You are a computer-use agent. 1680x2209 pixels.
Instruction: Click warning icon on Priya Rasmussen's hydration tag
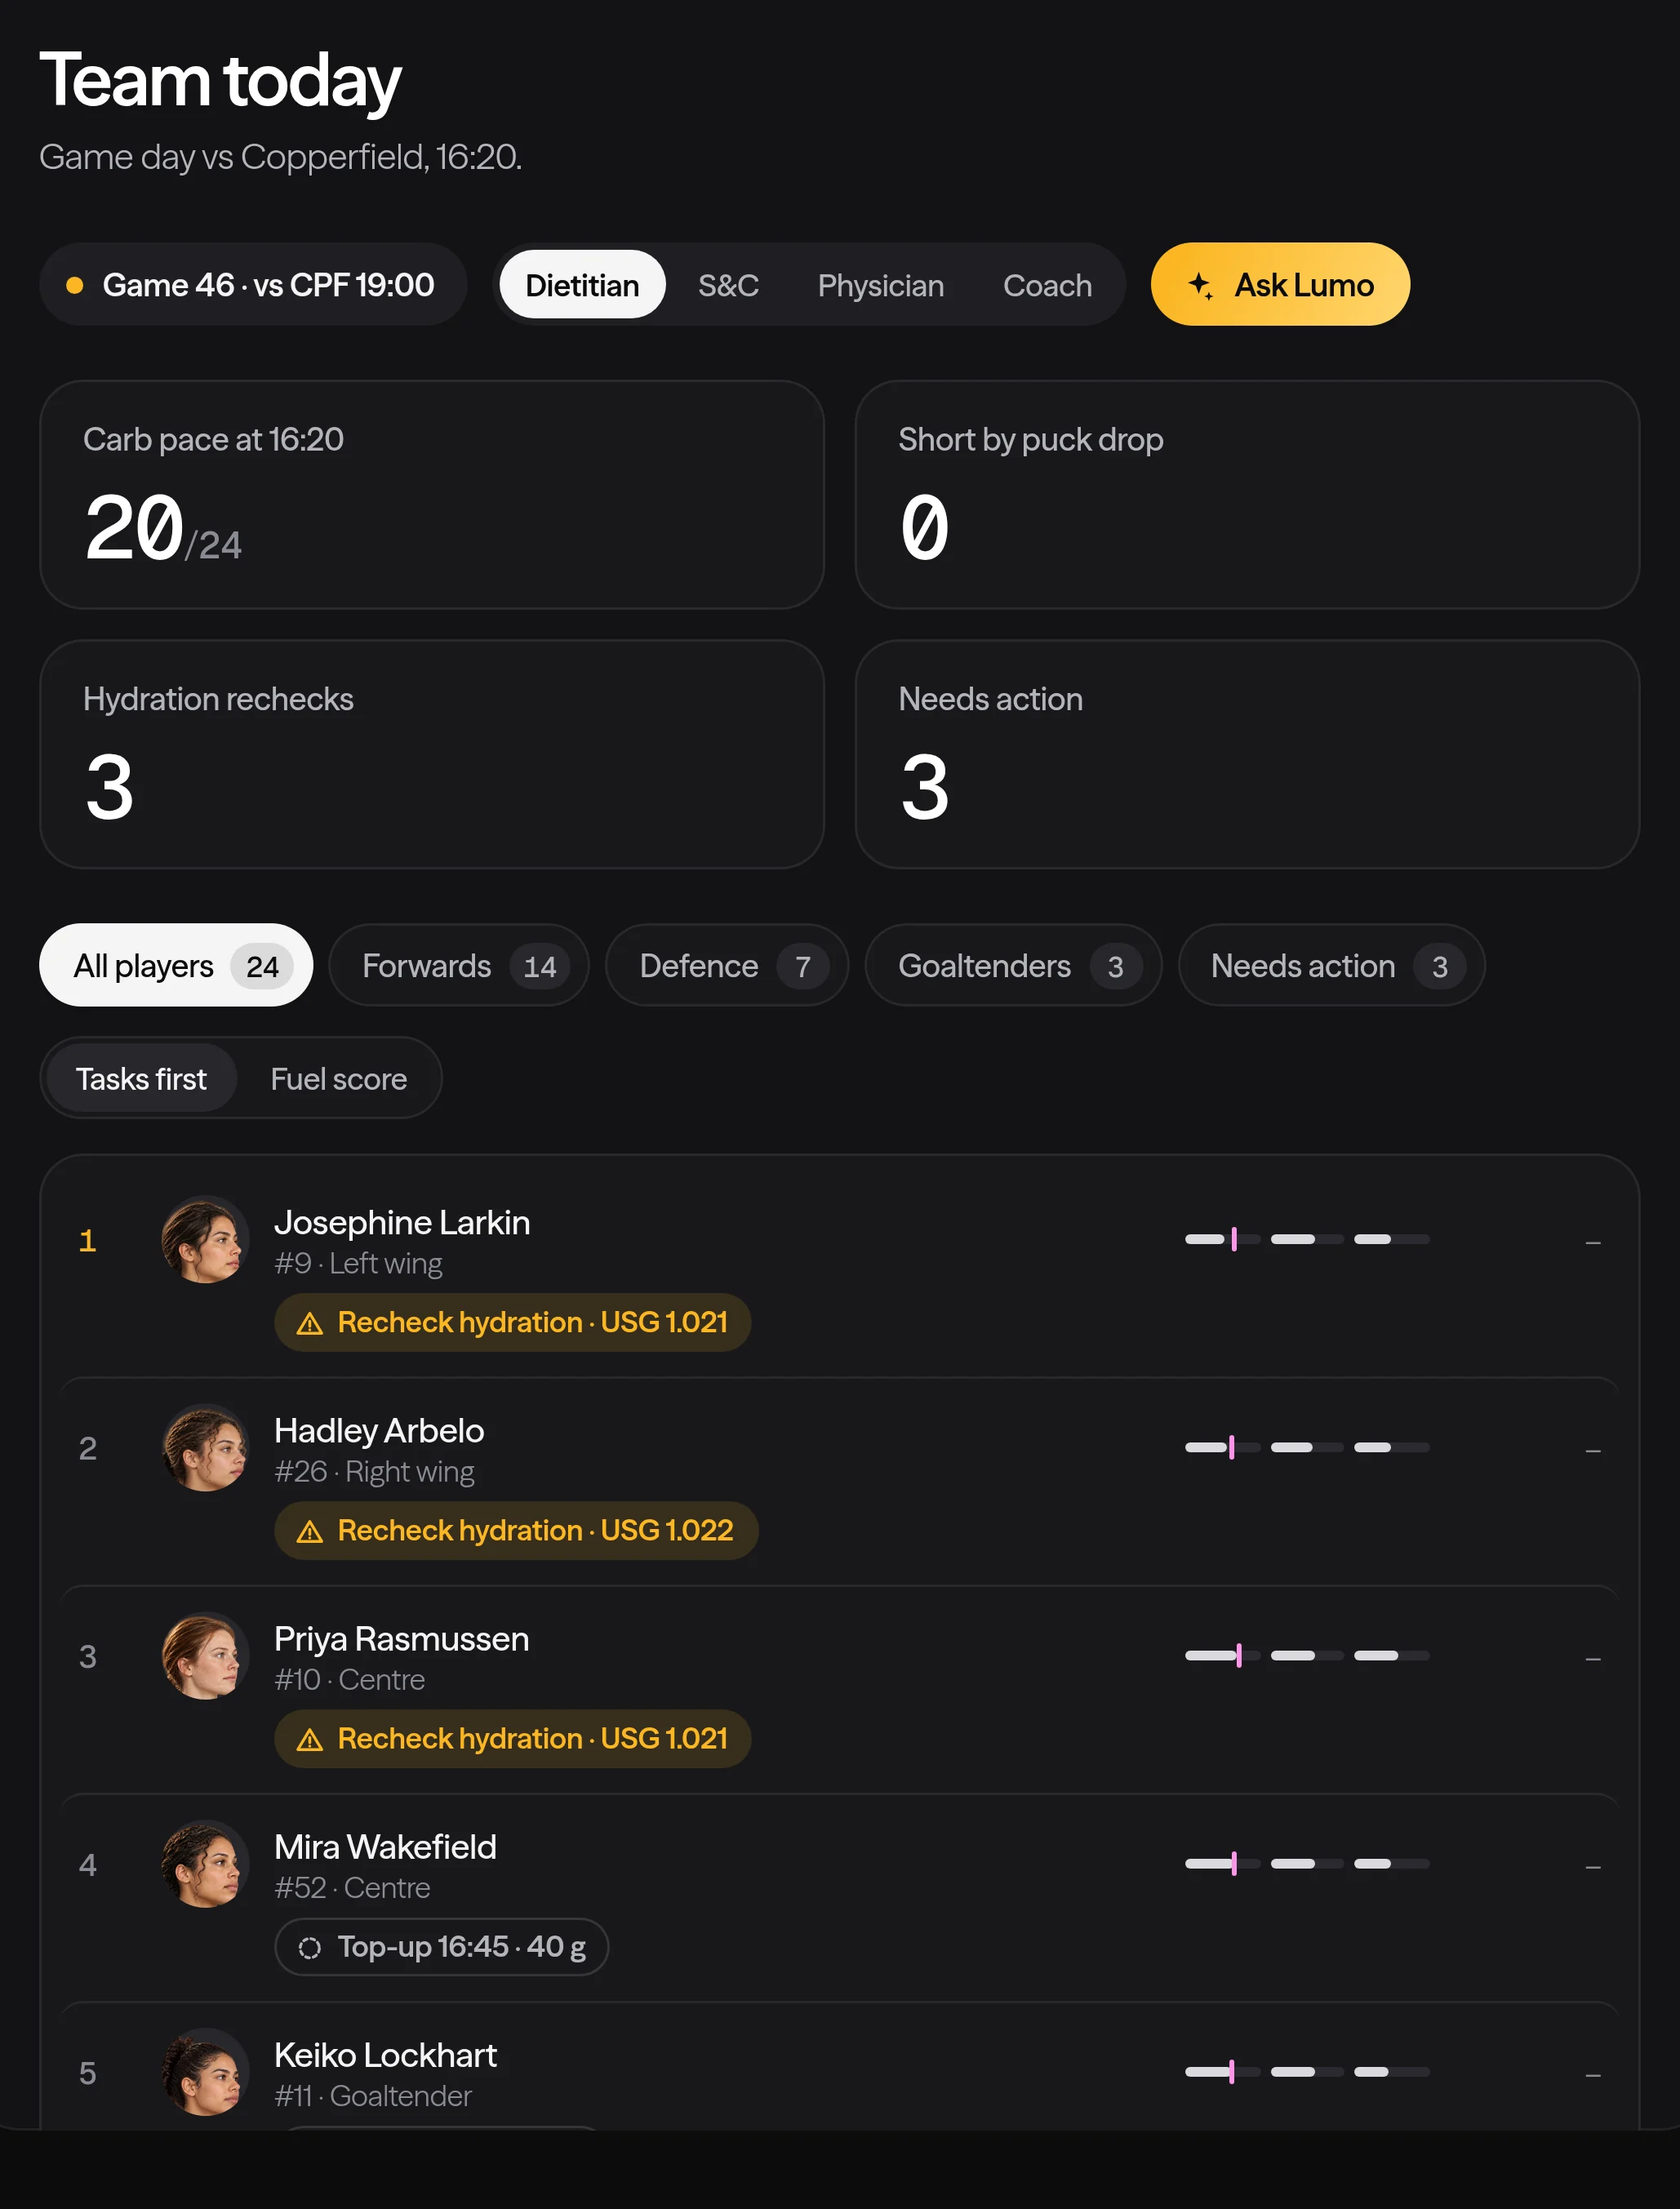310,1739
